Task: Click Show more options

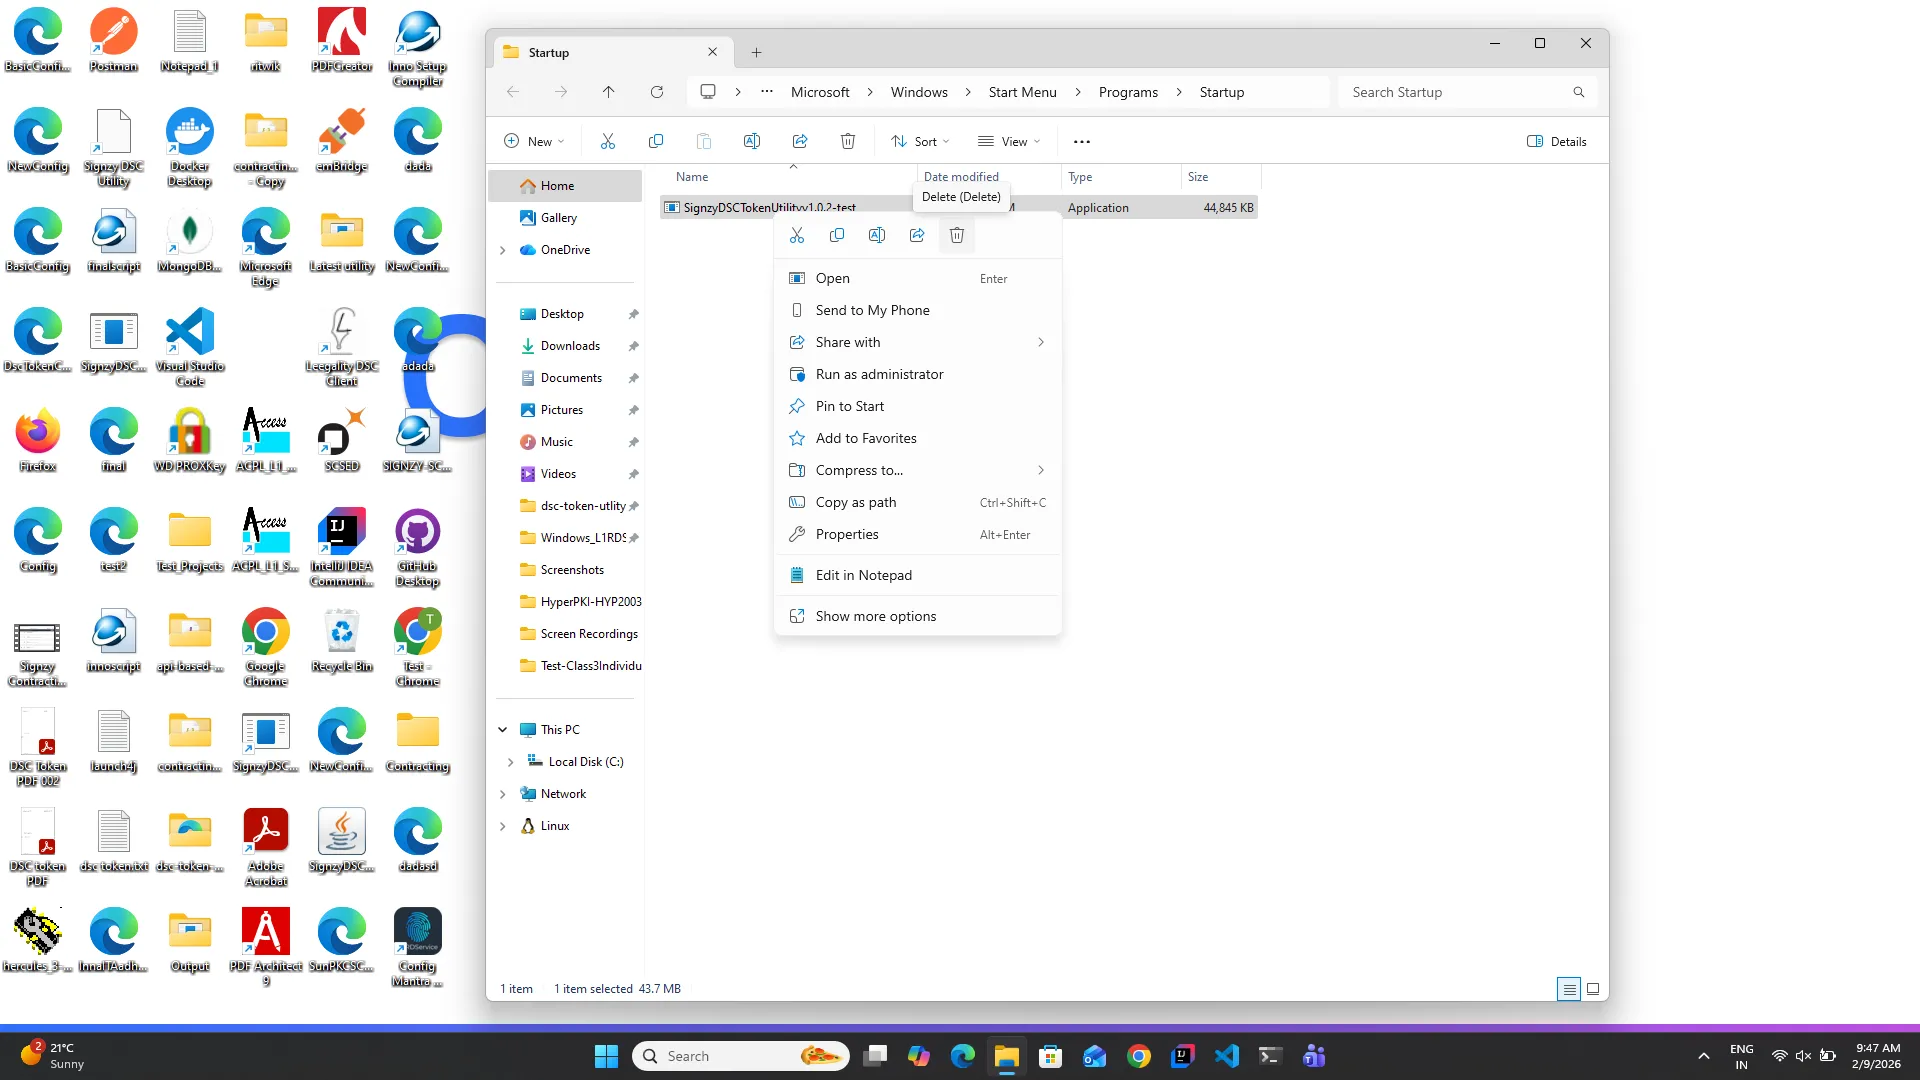Action: tap(917, 616)
